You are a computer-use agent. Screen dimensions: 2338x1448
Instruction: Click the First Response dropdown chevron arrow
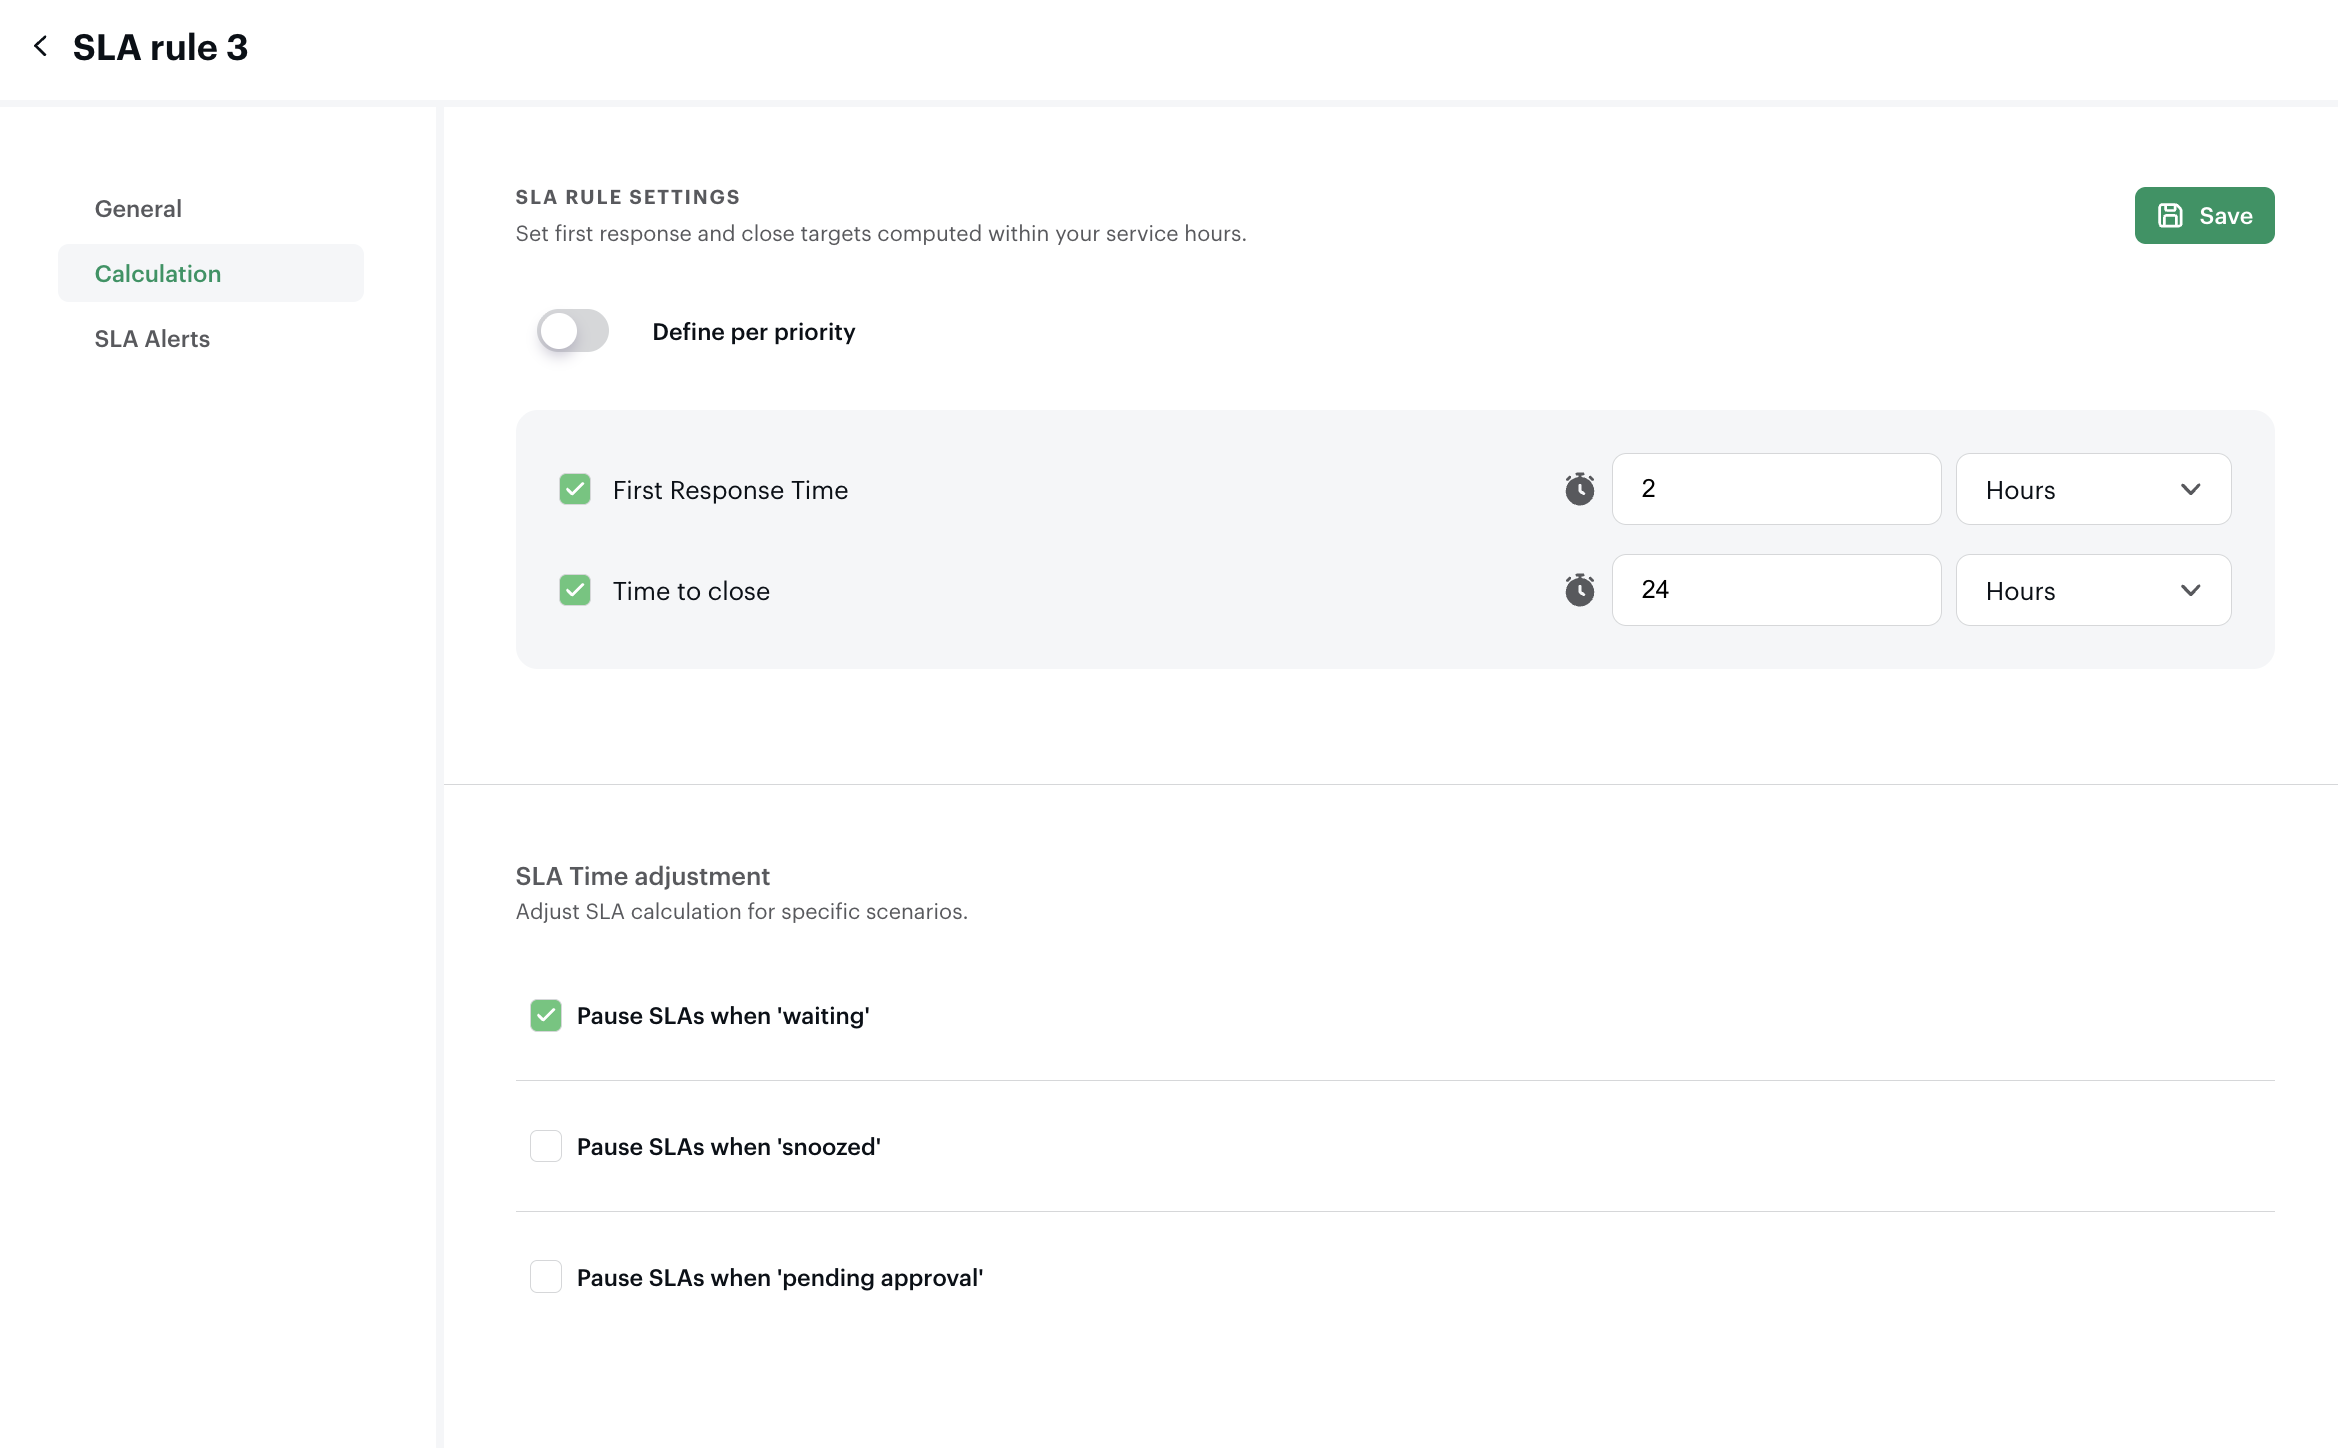point(2190,489)
